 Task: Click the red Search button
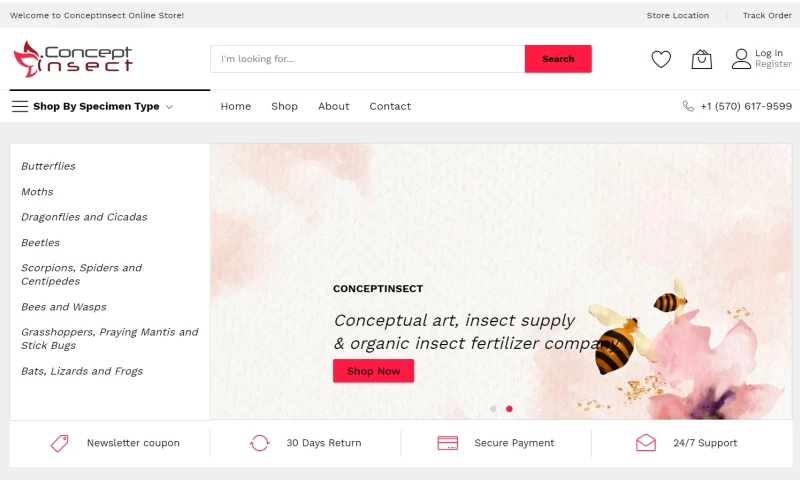pyautogui.click(x=558, y=59)
